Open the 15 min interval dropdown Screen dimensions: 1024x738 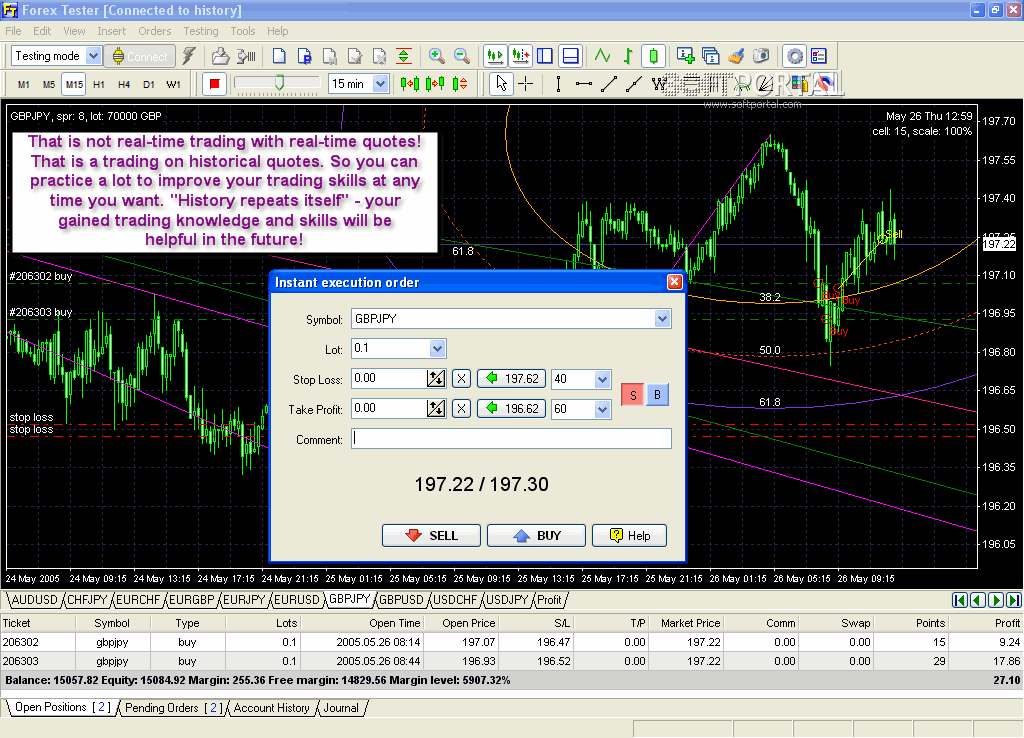point(380,84)
